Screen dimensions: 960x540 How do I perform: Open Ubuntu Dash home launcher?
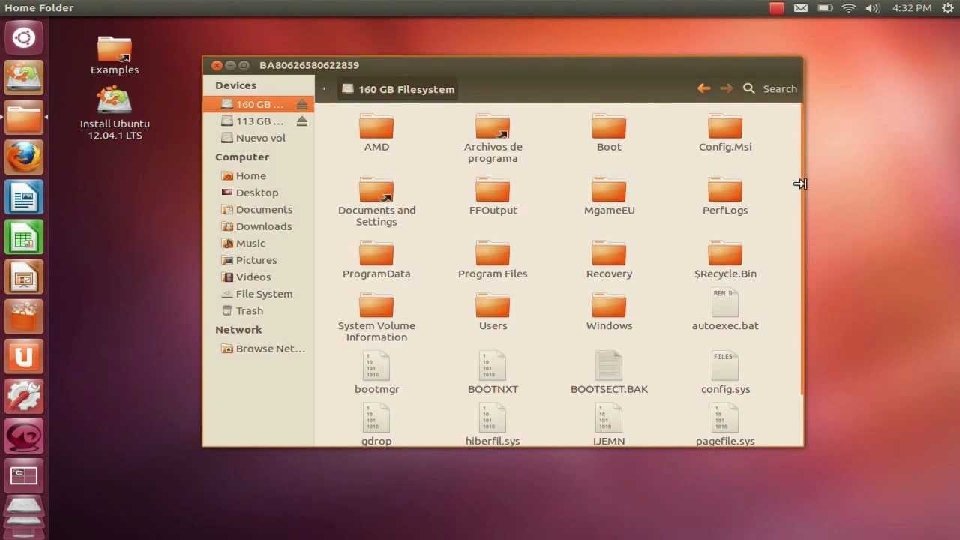coord(24,38)
